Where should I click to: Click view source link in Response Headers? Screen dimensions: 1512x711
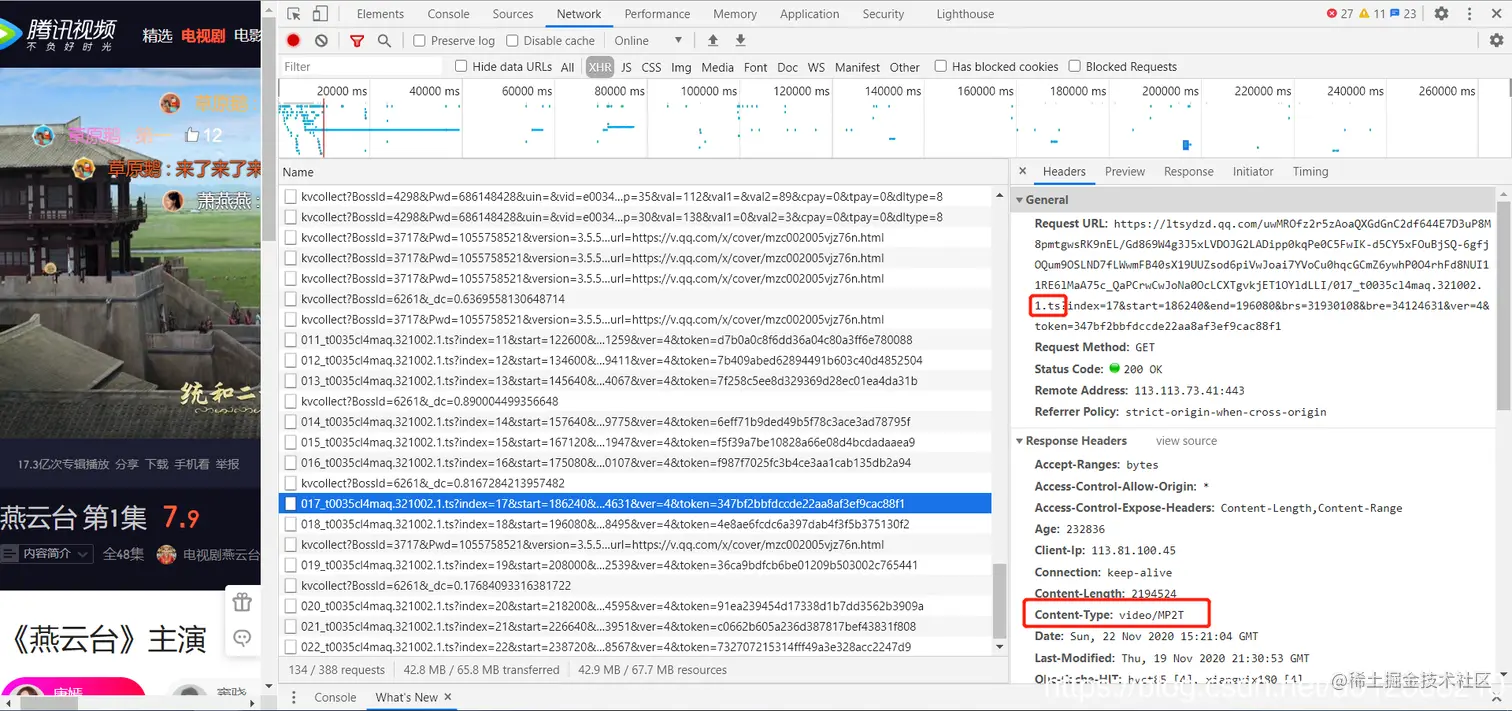tap(1186, 441)
